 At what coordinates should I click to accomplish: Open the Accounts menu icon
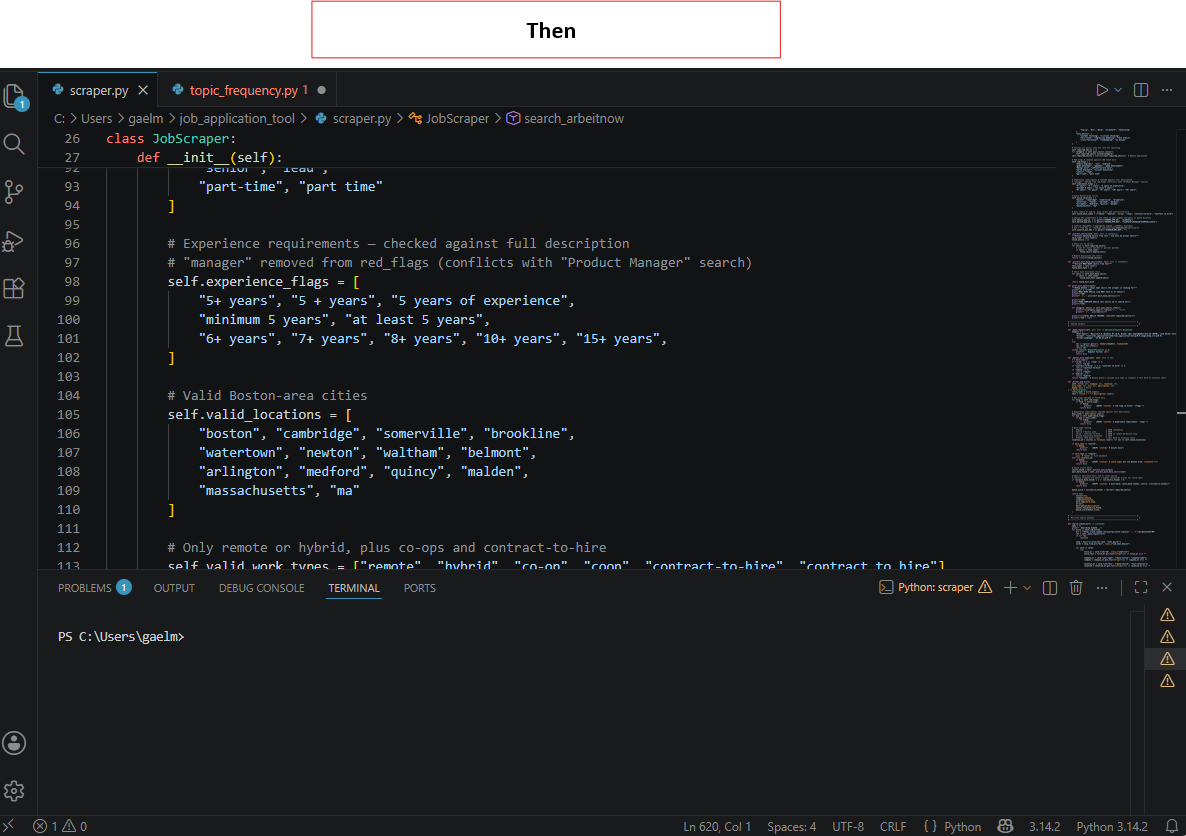(x=14, y=743)
